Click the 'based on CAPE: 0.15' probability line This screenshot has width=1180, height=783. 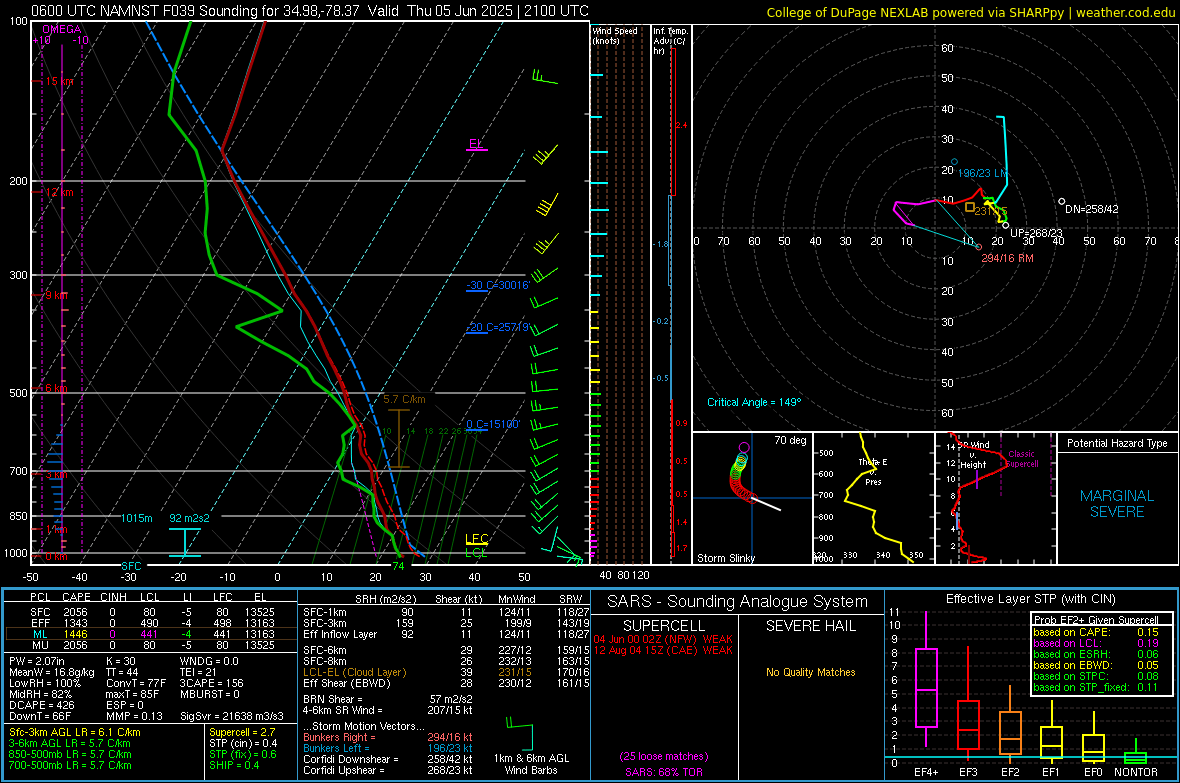[x=1096, y=632]
